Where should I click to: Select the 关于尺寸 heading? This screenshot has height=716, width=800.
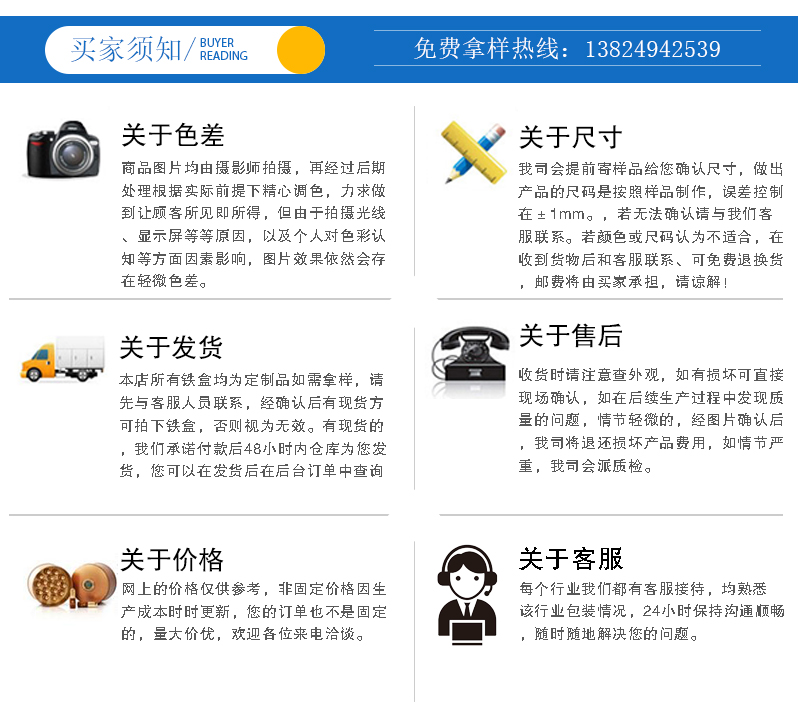pyautogui.click(x=570, y=137)
